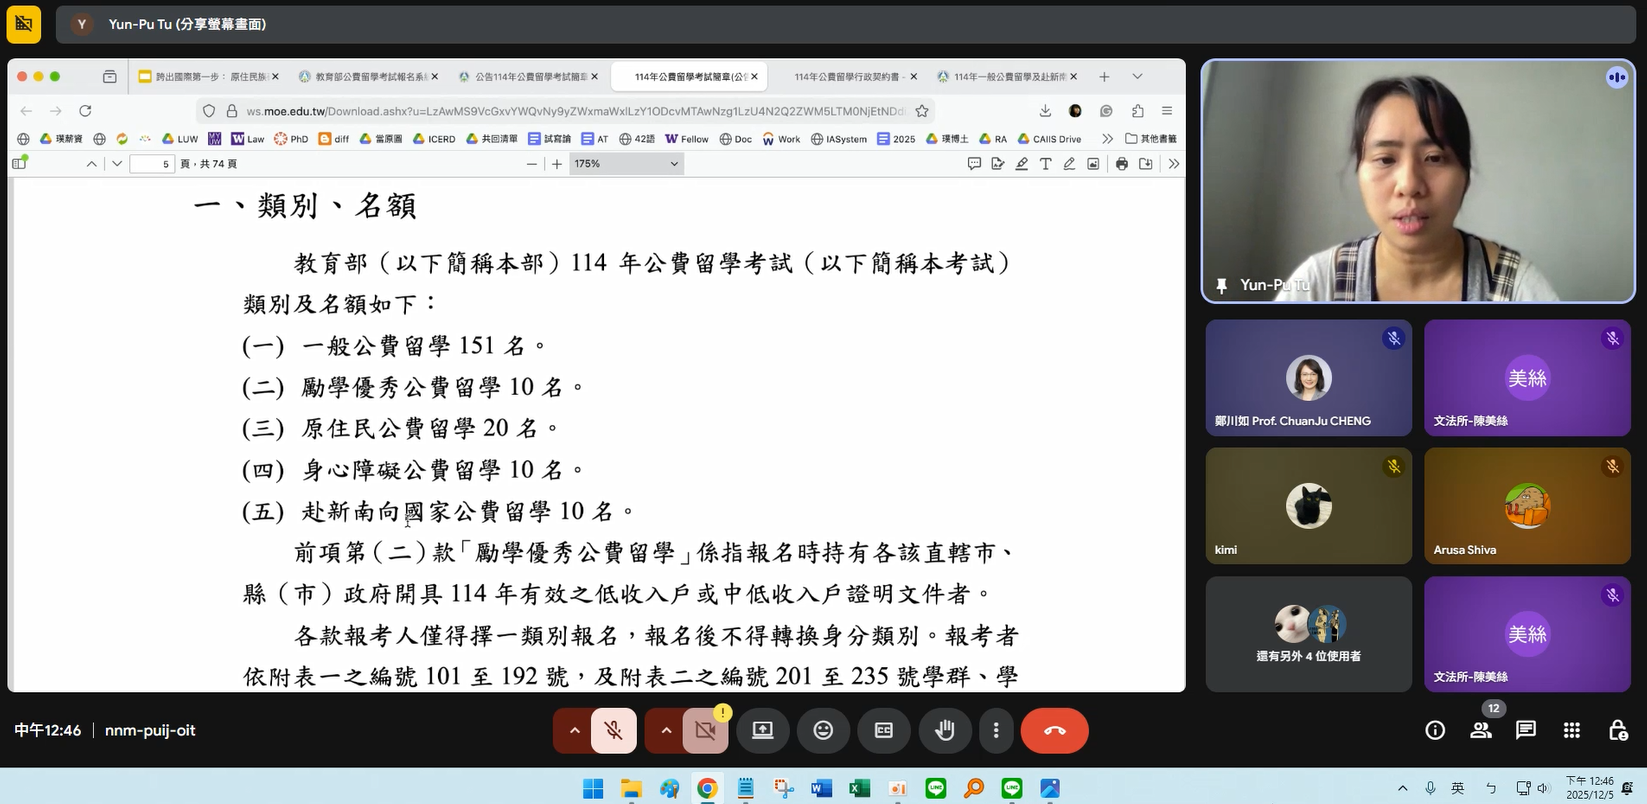Open the Windows Start menu
Viewport: 1647px width, 804px height.
point(593,789)
